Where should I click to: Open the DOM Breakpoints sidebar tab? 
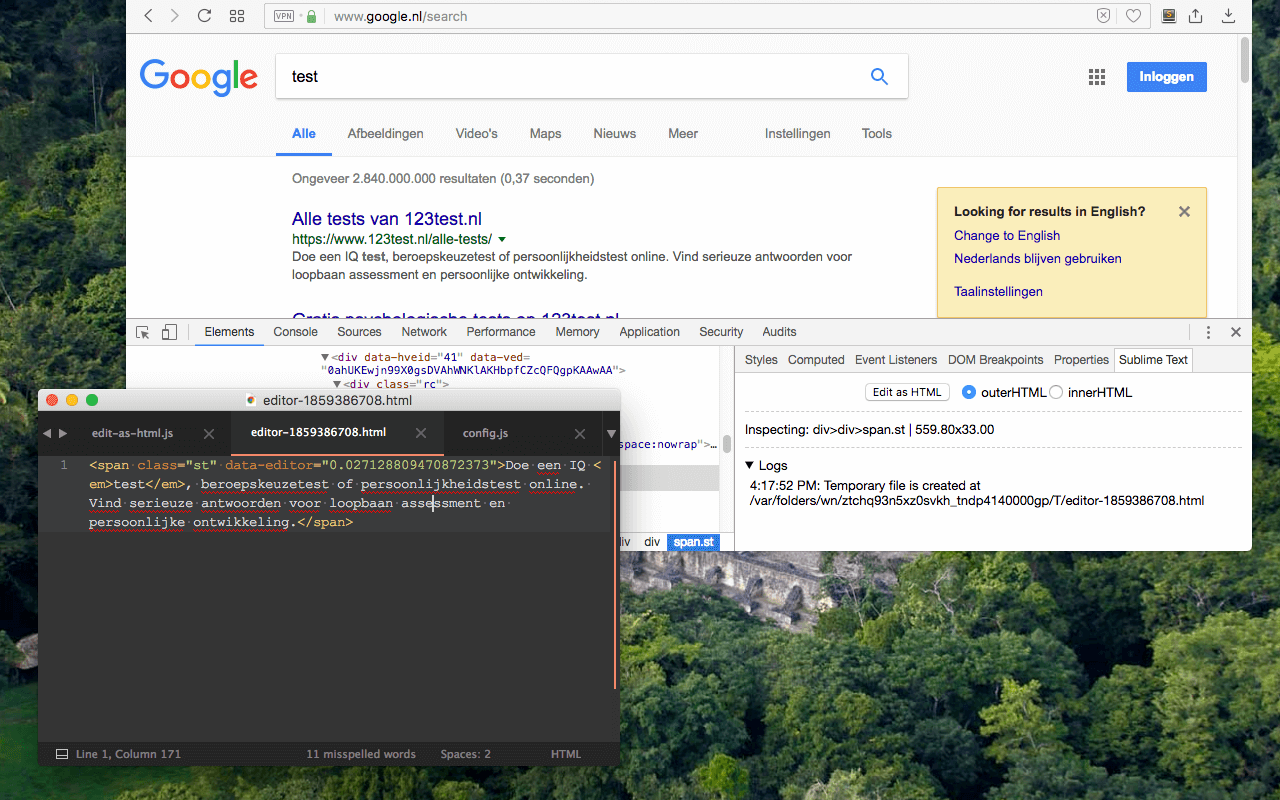[x=995, y=360]
